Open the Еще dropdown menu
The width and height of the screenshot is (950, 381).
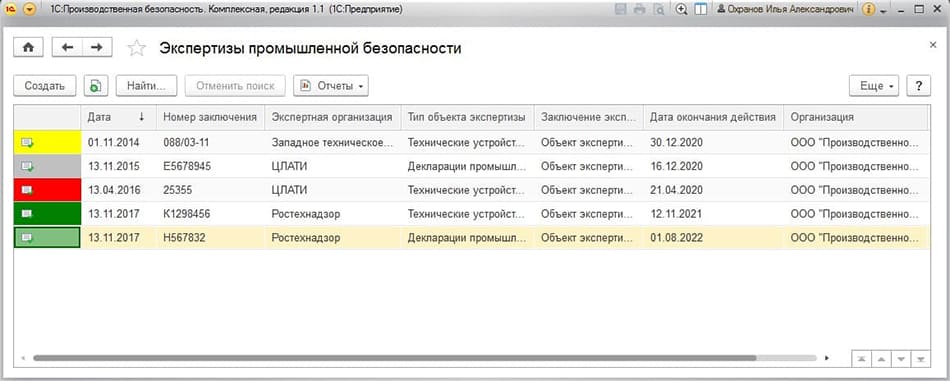pos(874,86)
